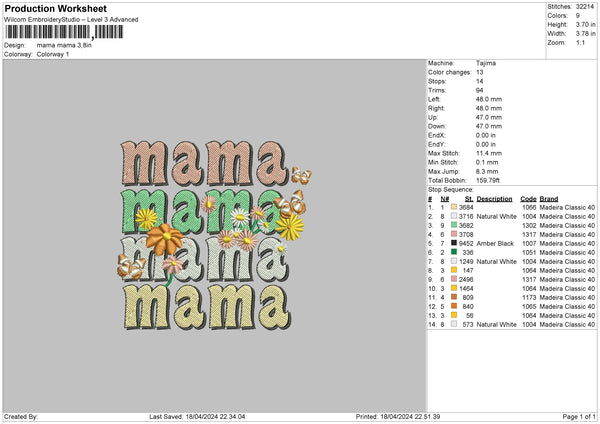Click the Width value '3.78 in'
Screen dimensions: 600x424
586,34
